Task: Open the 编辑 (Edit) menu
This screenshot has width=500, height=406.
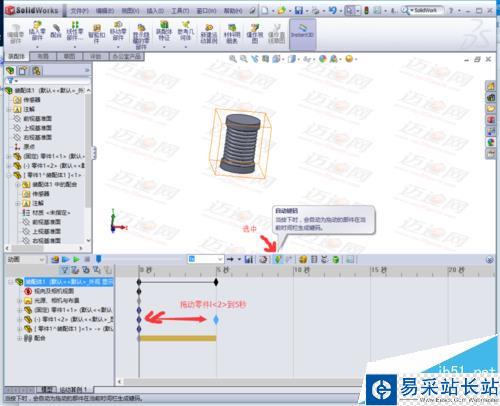Action: tap(105, 11)
